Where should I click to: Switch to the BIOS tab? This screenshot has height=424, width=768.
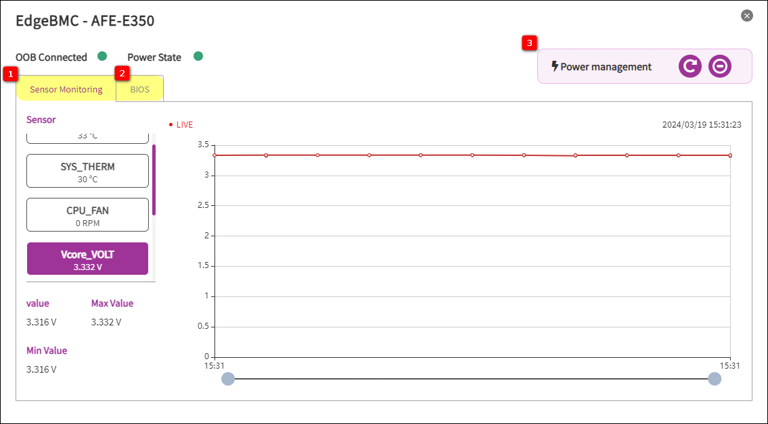[139, 89]
